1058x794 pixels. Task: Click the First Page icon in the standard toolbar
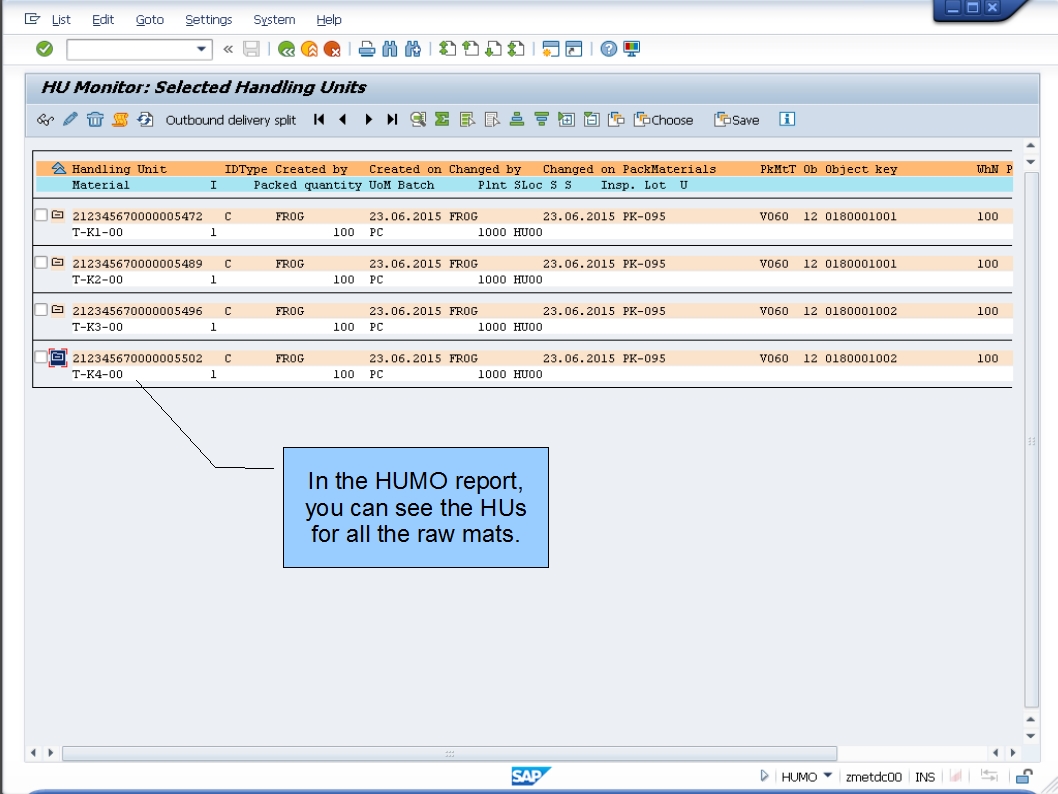(447, 49)
